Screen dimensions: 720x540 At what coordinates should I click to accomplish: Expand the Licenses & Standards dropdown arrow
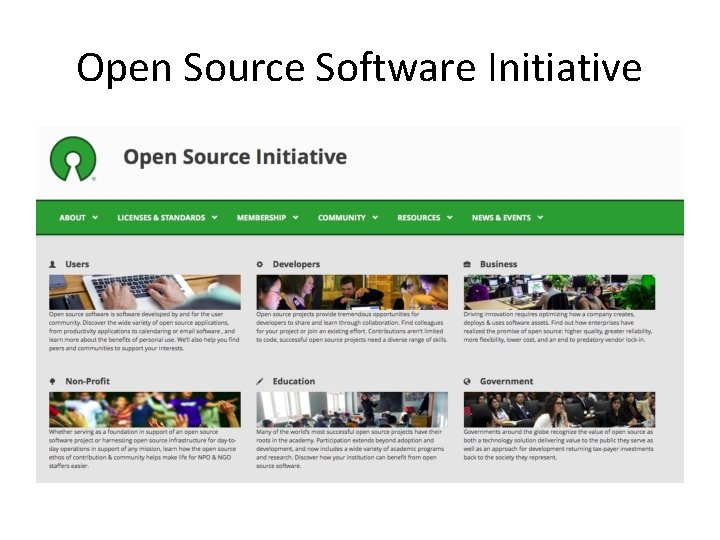(x=214, y=217)
